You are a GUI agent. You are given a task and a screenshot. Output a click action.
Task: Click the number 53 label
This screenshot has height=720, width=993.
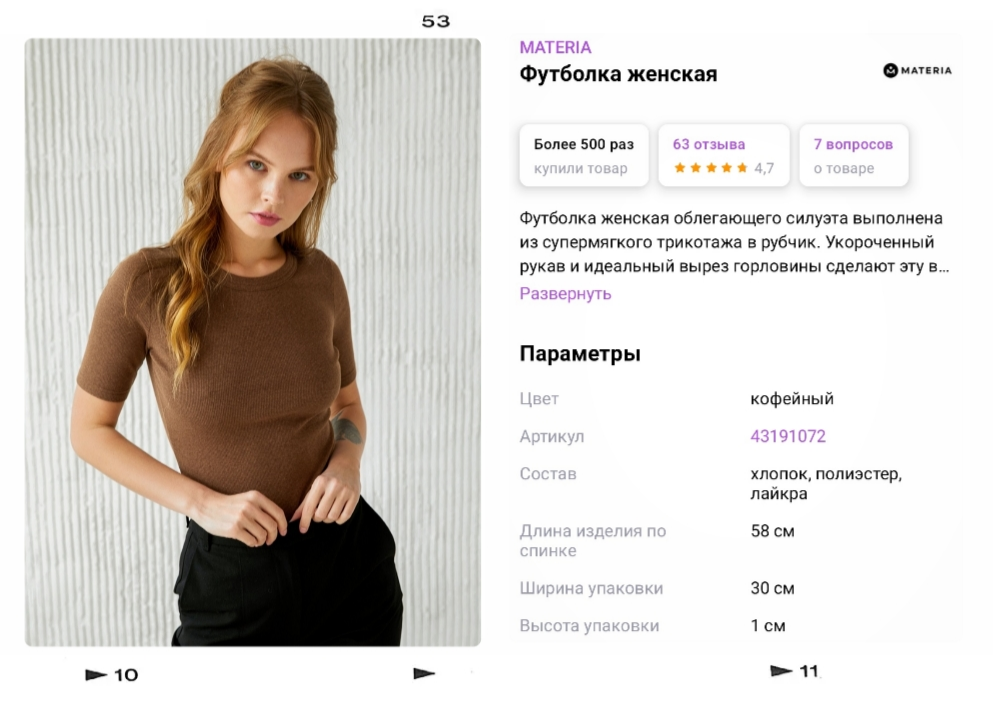(x=436, y=22)
